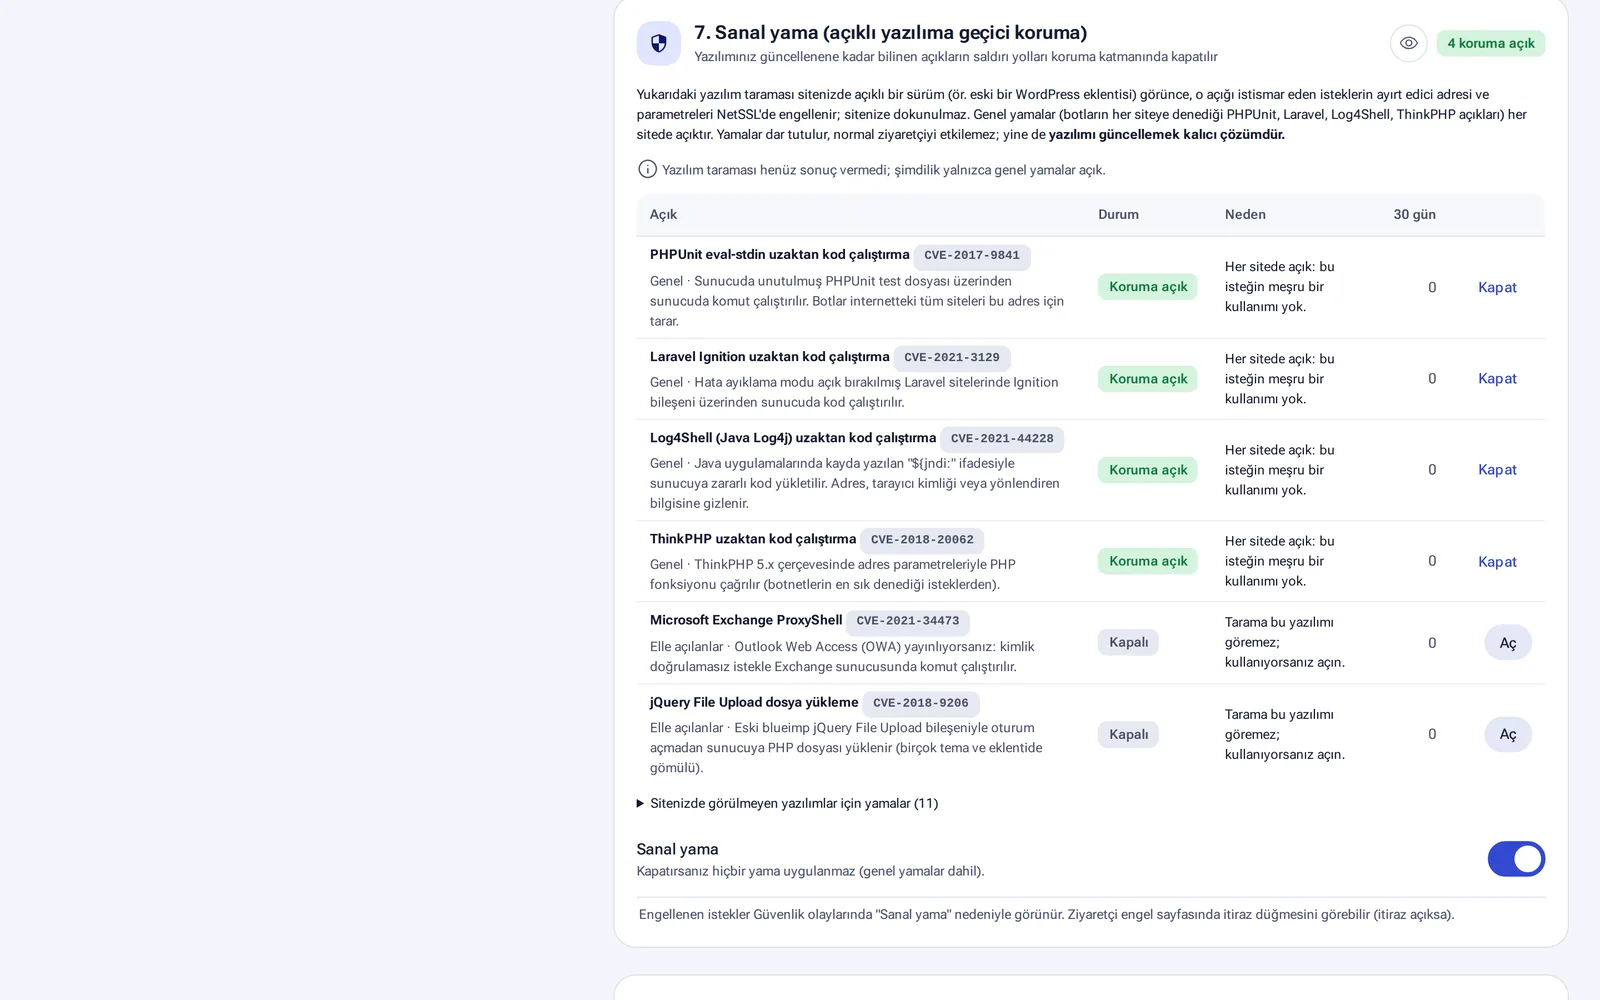Click the CVE-2018-20062 tag
Image resolution: width=1600 pixels, height=1000 pixels.
(x=922, y=540)
